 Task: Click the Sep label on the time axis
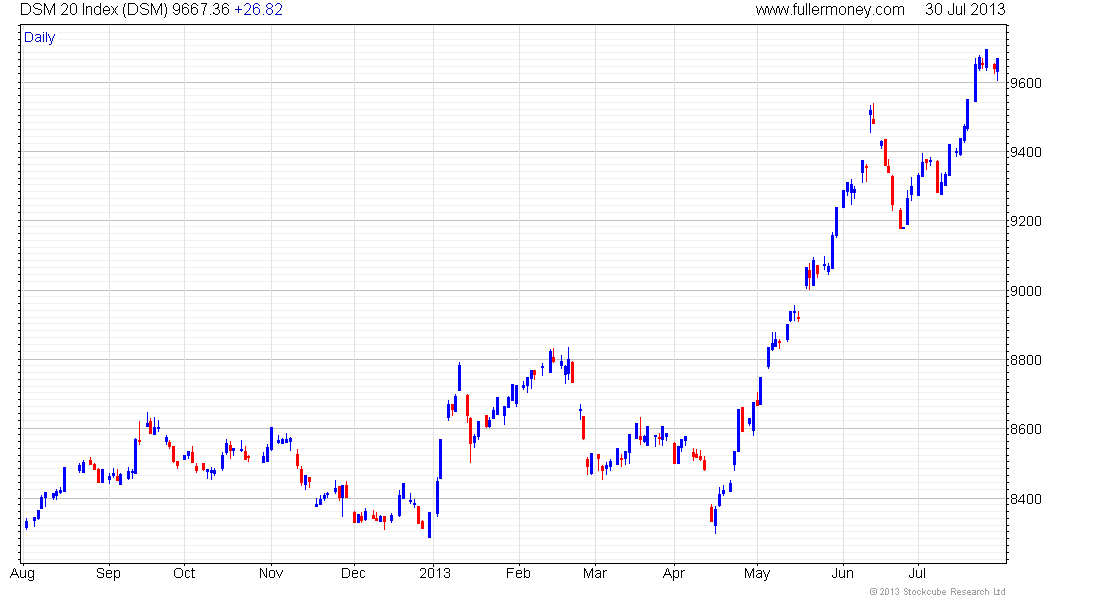(108, 573)
